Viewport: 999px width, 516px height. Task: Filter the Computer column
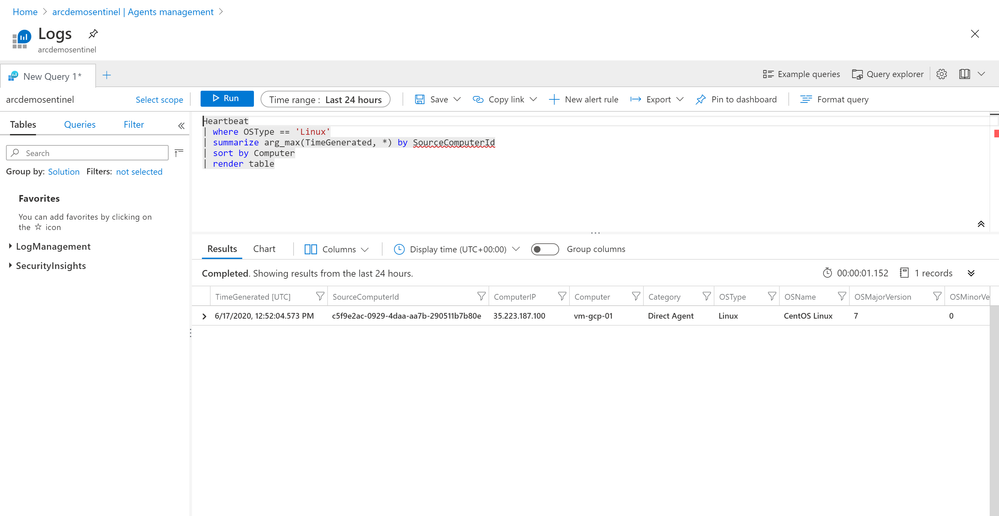(636, 297)
